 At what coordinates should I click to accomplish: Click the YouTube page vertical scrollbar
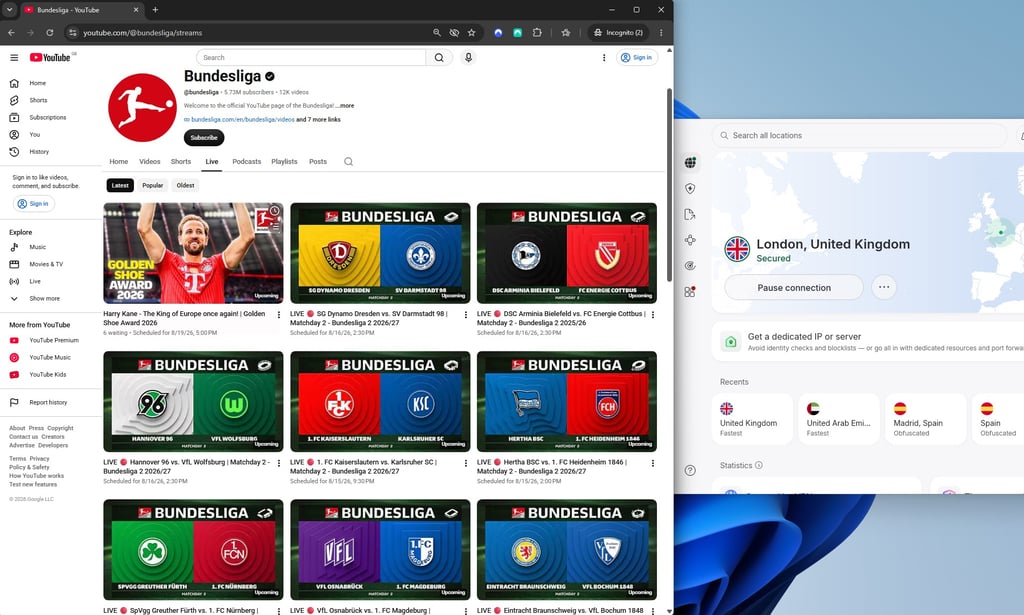(669, 185)
